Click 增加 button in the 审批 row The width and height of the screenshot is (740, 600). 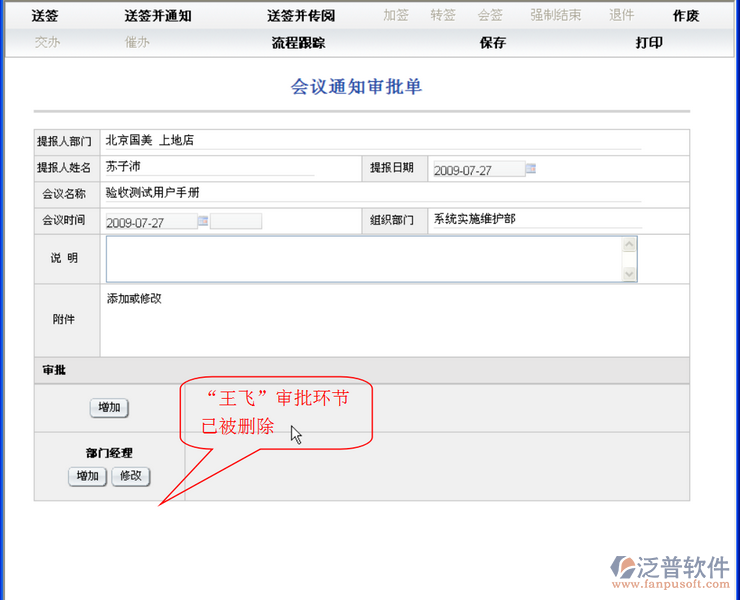(x=109, y=408)
